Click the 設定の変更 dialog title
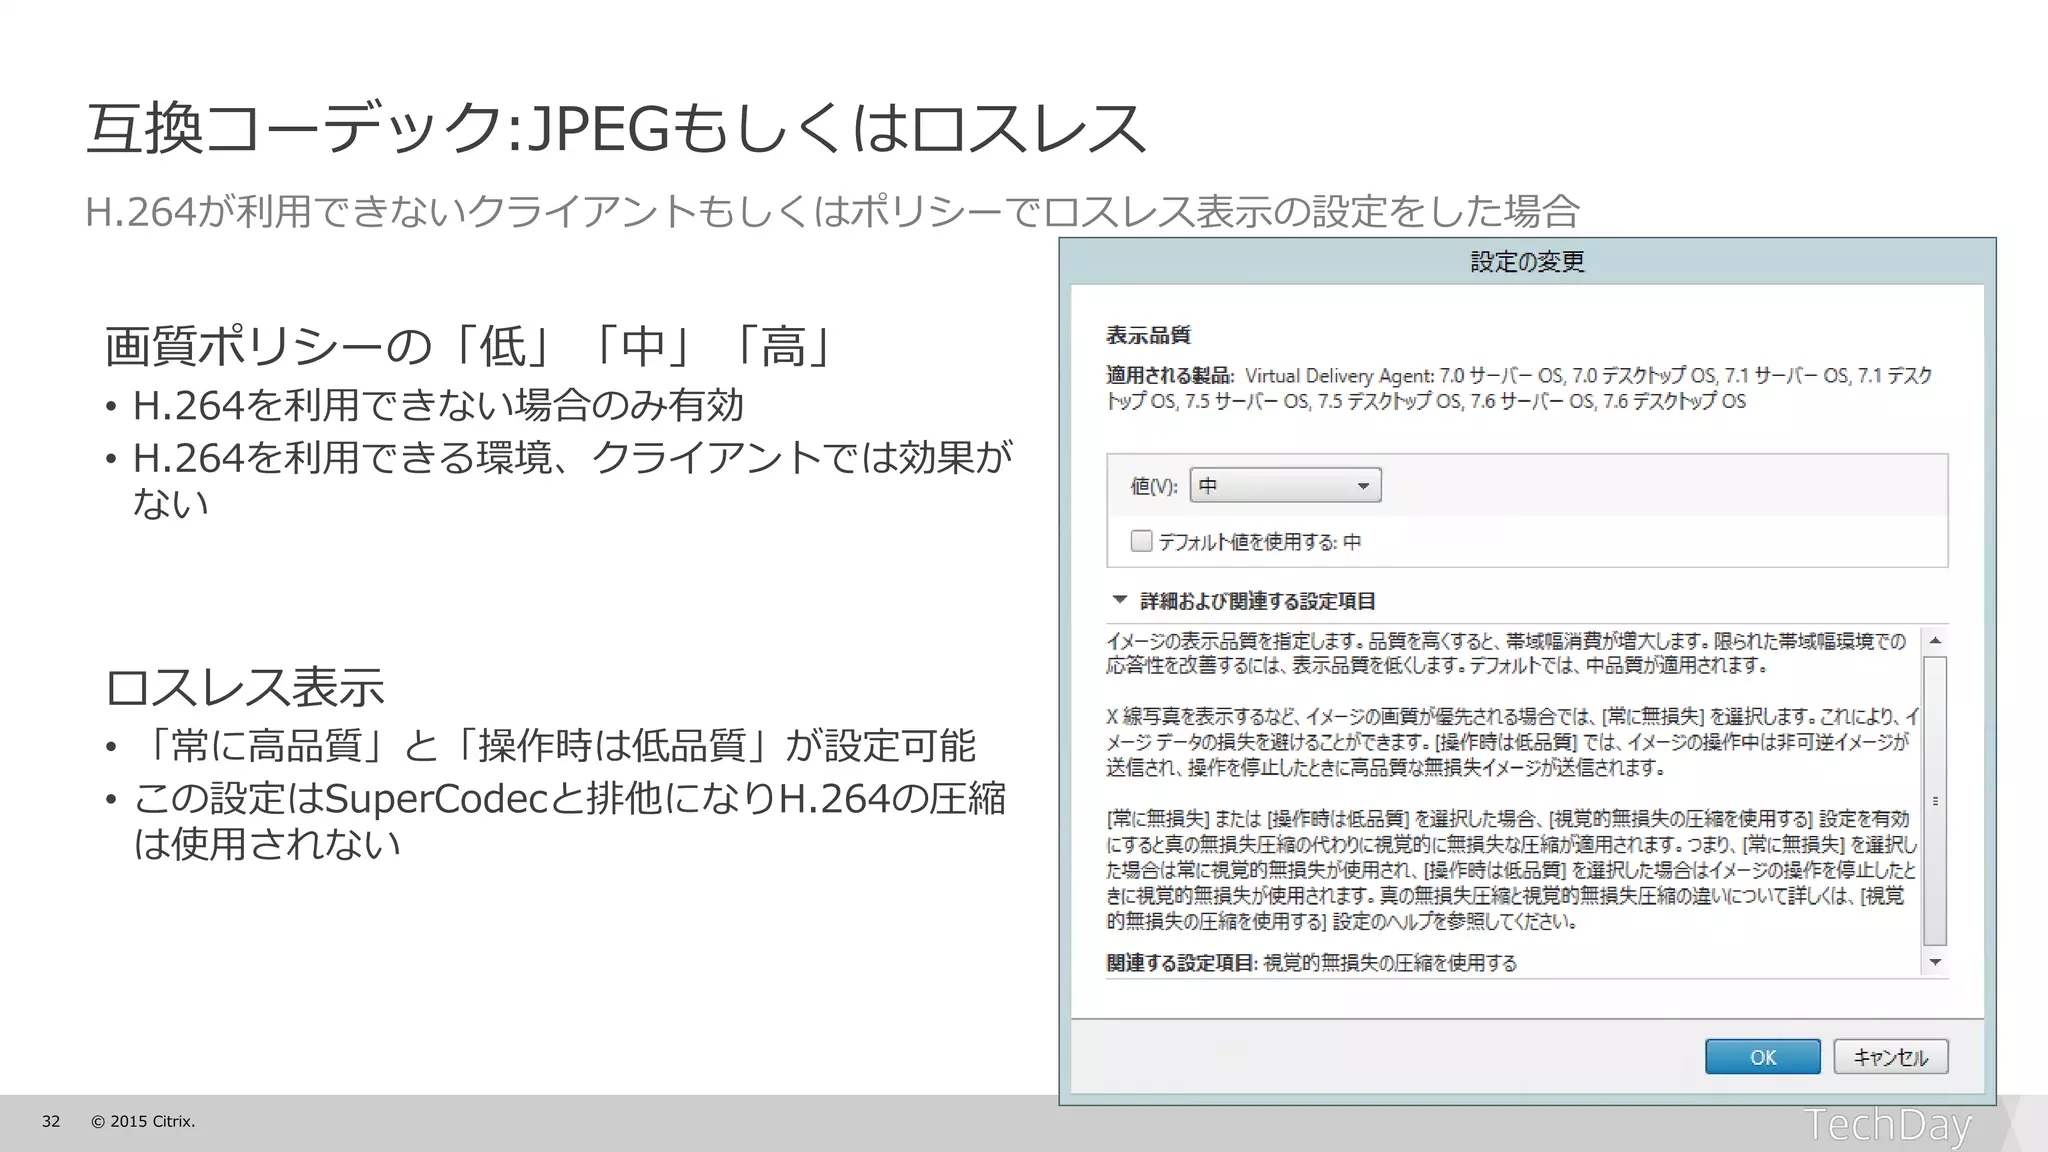Screen dimensions: 2048x1152 (x=1527, y=262)
